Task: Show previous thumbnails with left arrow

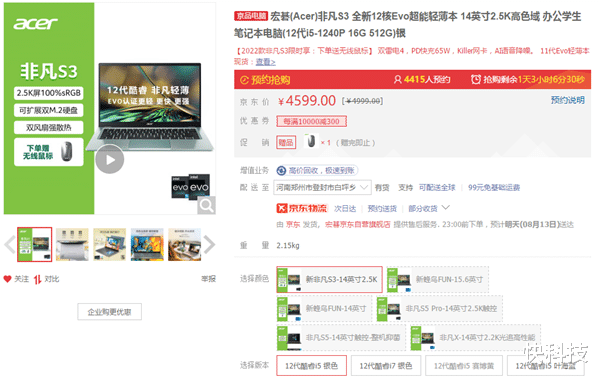Action: pos(10,244)
